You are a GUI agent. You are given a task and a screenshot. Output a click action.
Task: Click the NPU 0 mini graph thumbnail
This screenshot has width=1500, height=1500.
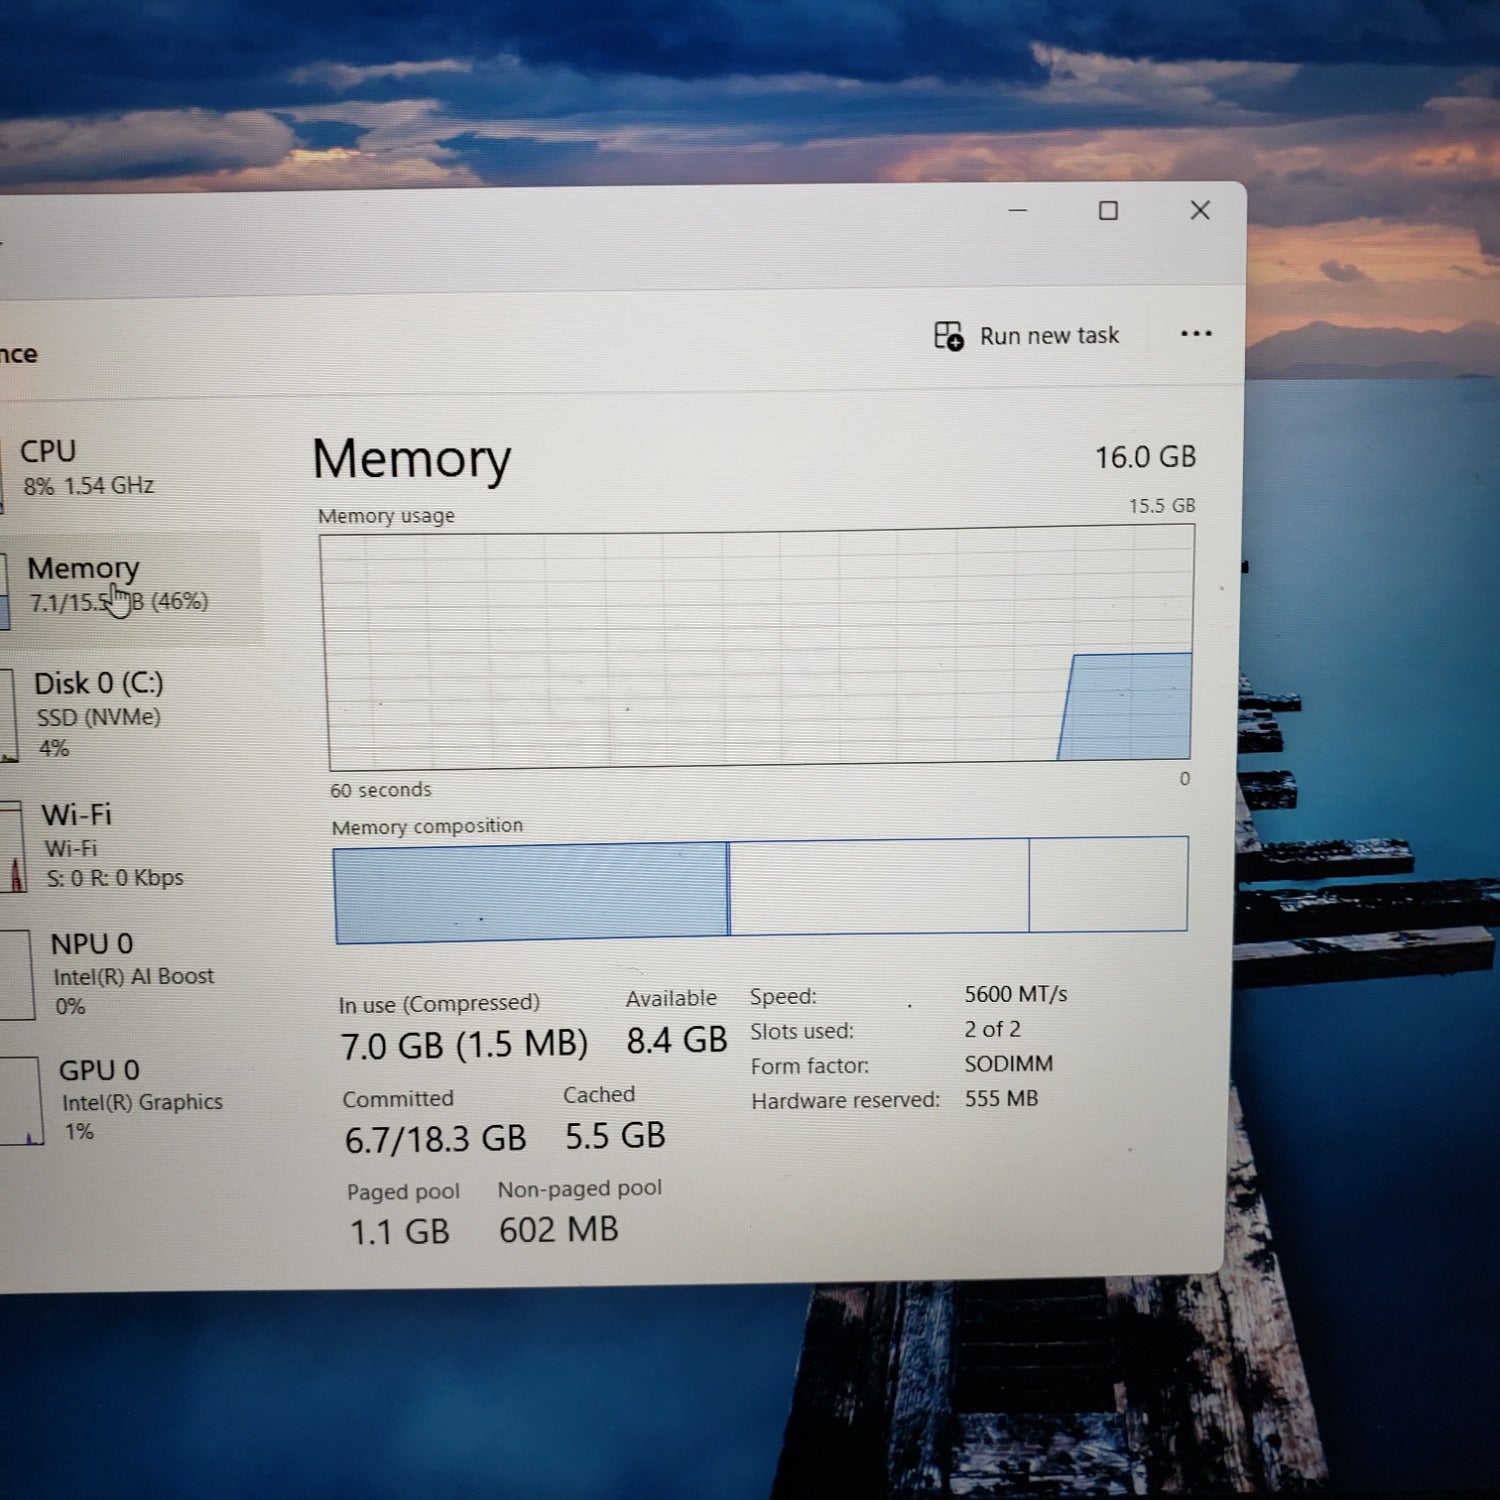[17, 975]
